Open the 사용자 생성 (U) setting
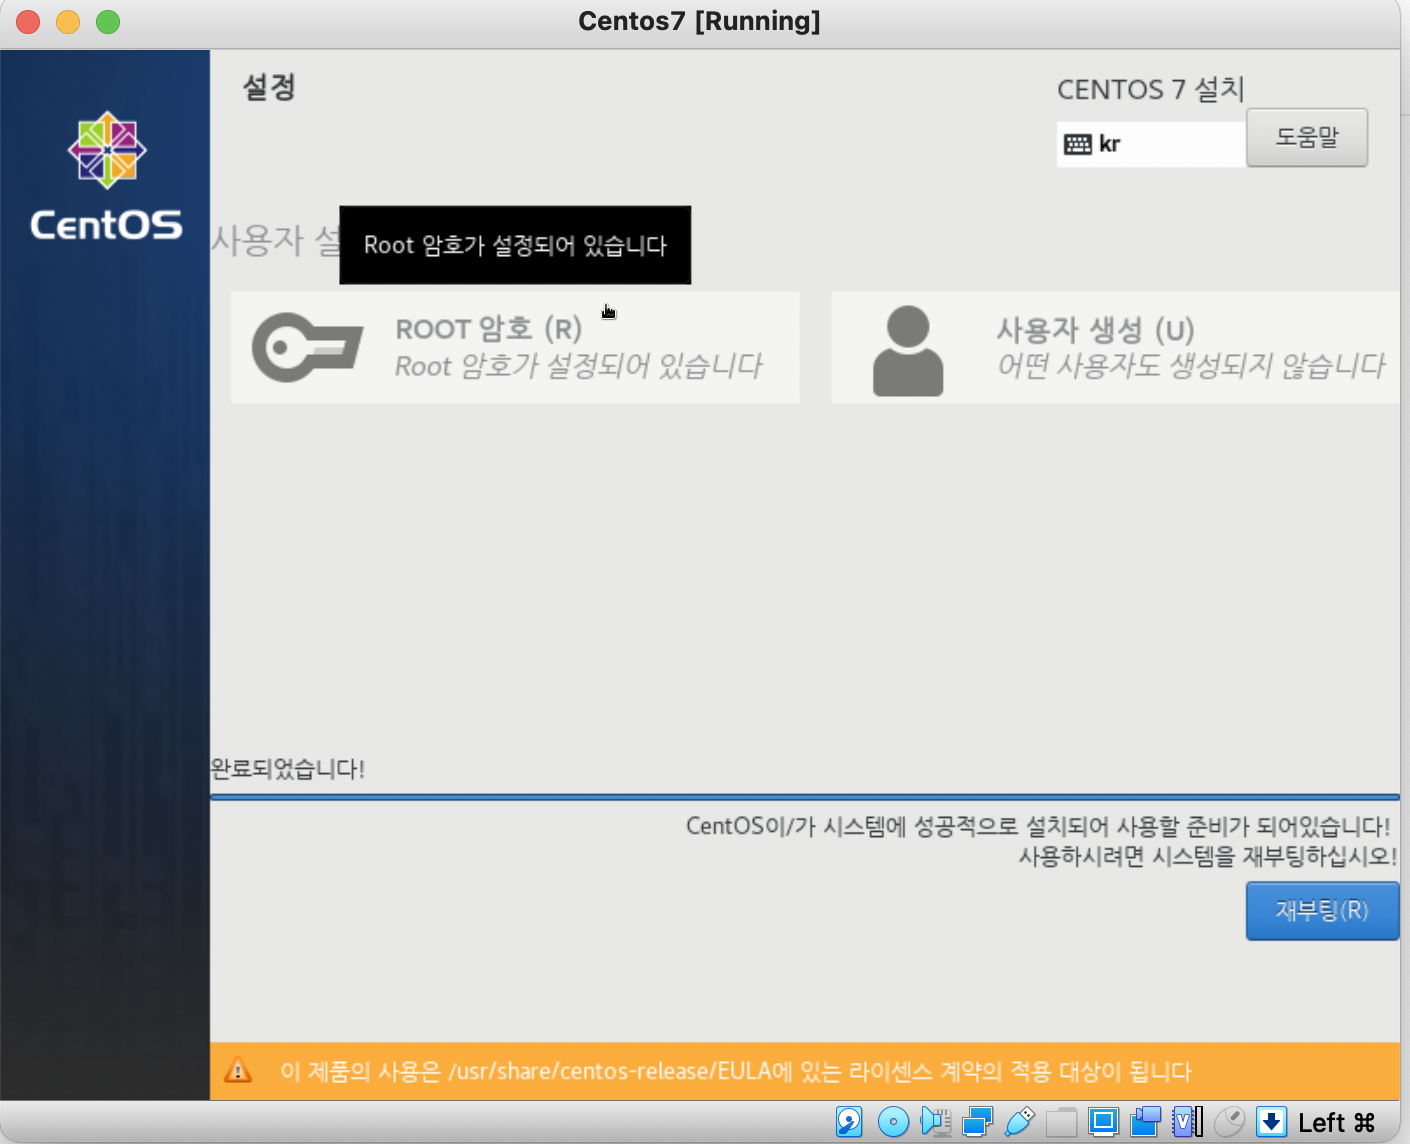 [x=1115, y=347]
